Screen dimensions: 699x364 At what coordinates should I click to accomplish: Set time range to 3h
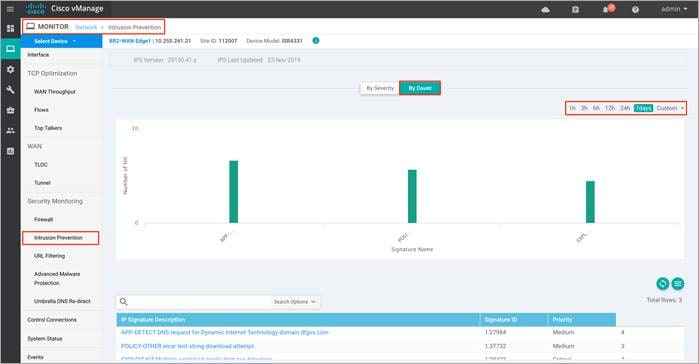pyautogui.click(x=584, y=108)
